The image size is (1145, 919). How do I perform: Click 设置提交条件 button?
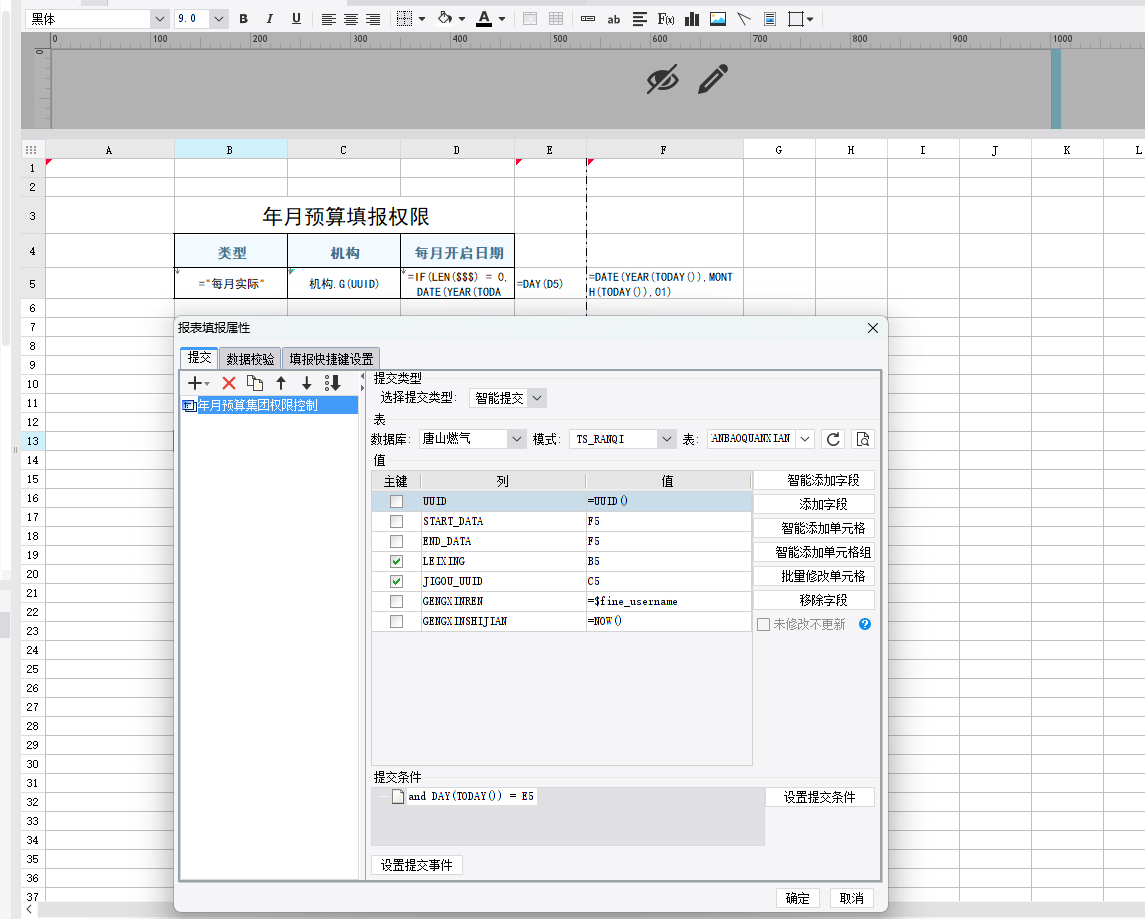(819, 797)
